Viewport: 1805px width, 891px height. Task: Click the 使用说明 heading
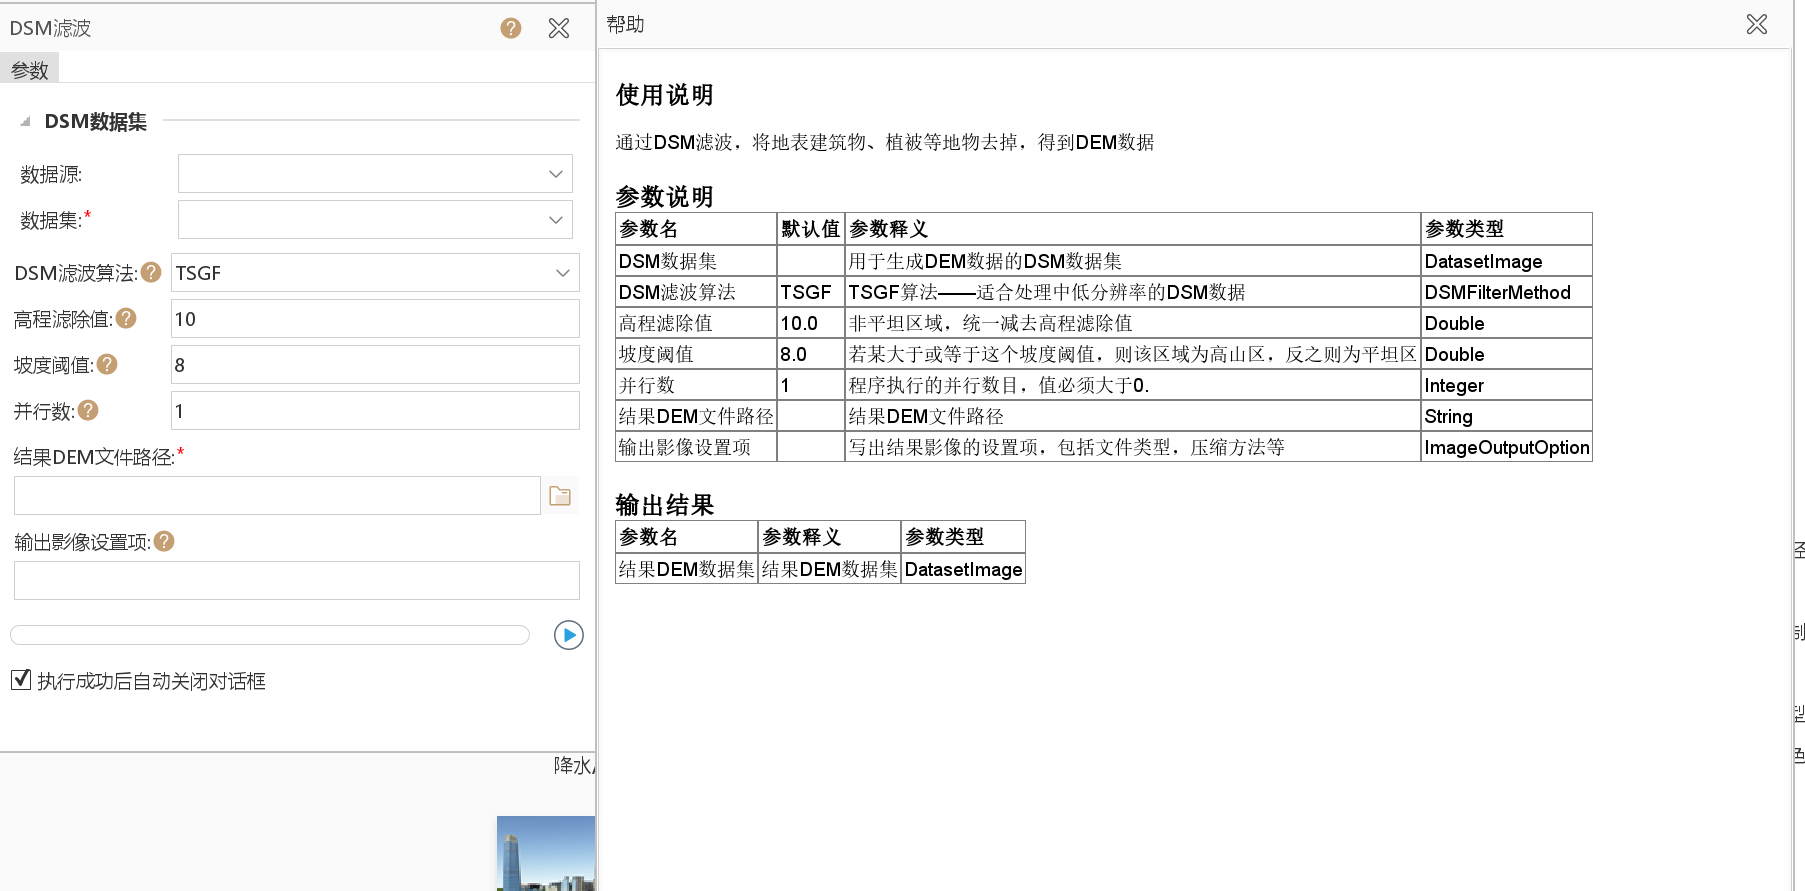click(x=665, y=95)
